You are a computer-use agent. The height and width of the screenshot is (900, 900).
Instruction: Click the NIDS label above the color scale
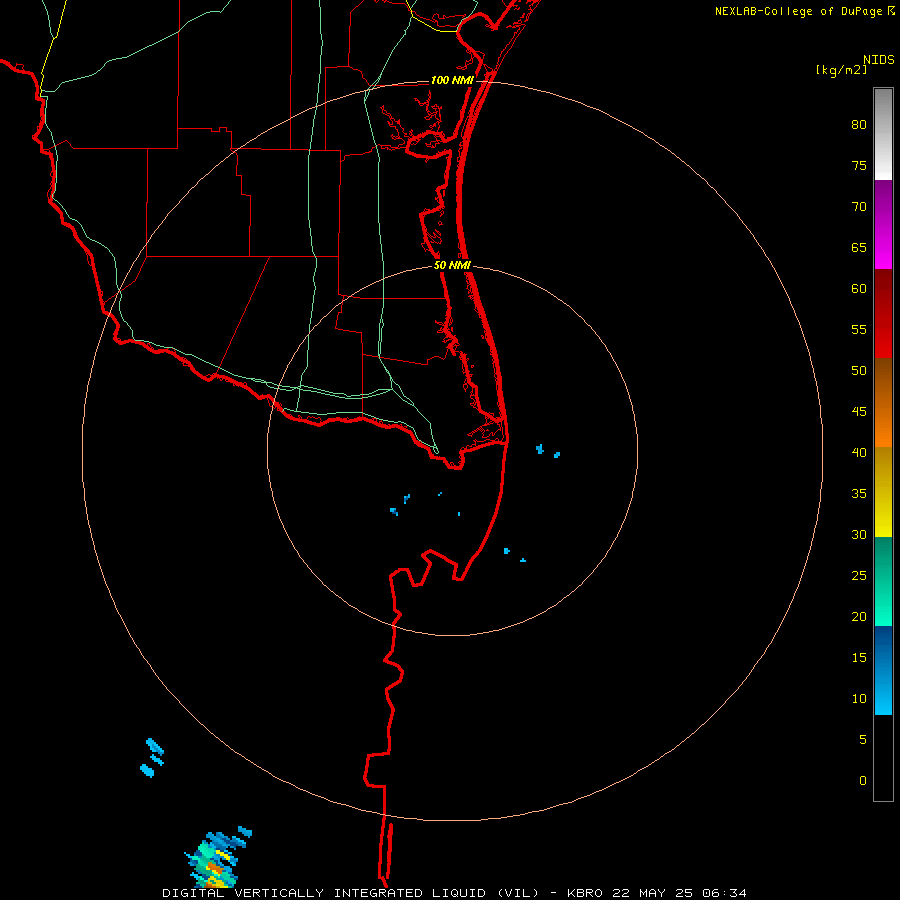click(x=879, y=60)
